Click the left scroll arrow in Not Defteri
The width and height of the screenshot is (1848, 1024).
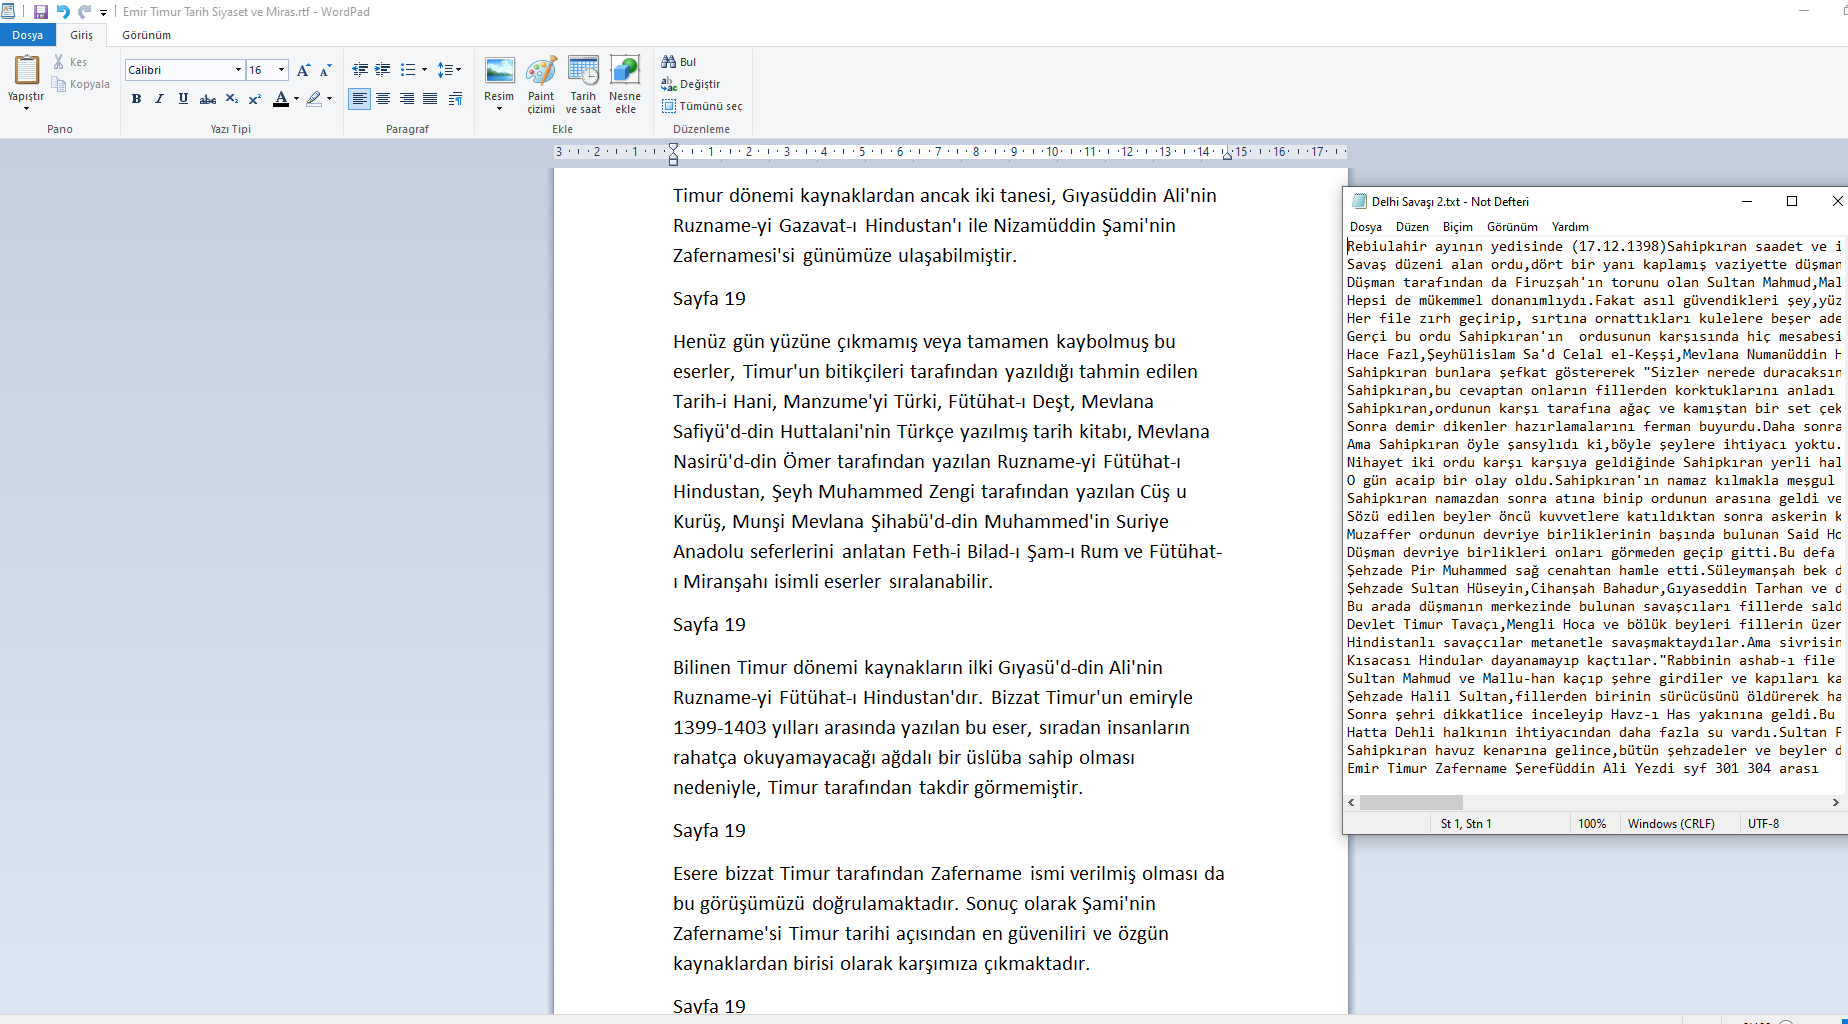1352,802
